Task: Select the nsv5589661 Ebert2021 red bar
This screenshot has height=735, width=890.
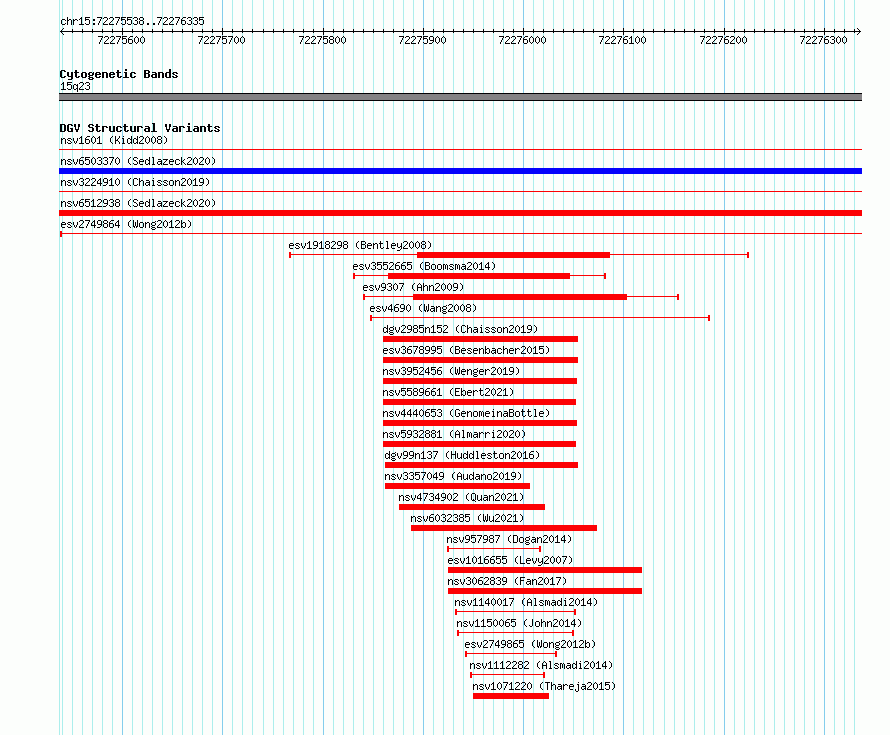Action: click(x=479, y=402)
